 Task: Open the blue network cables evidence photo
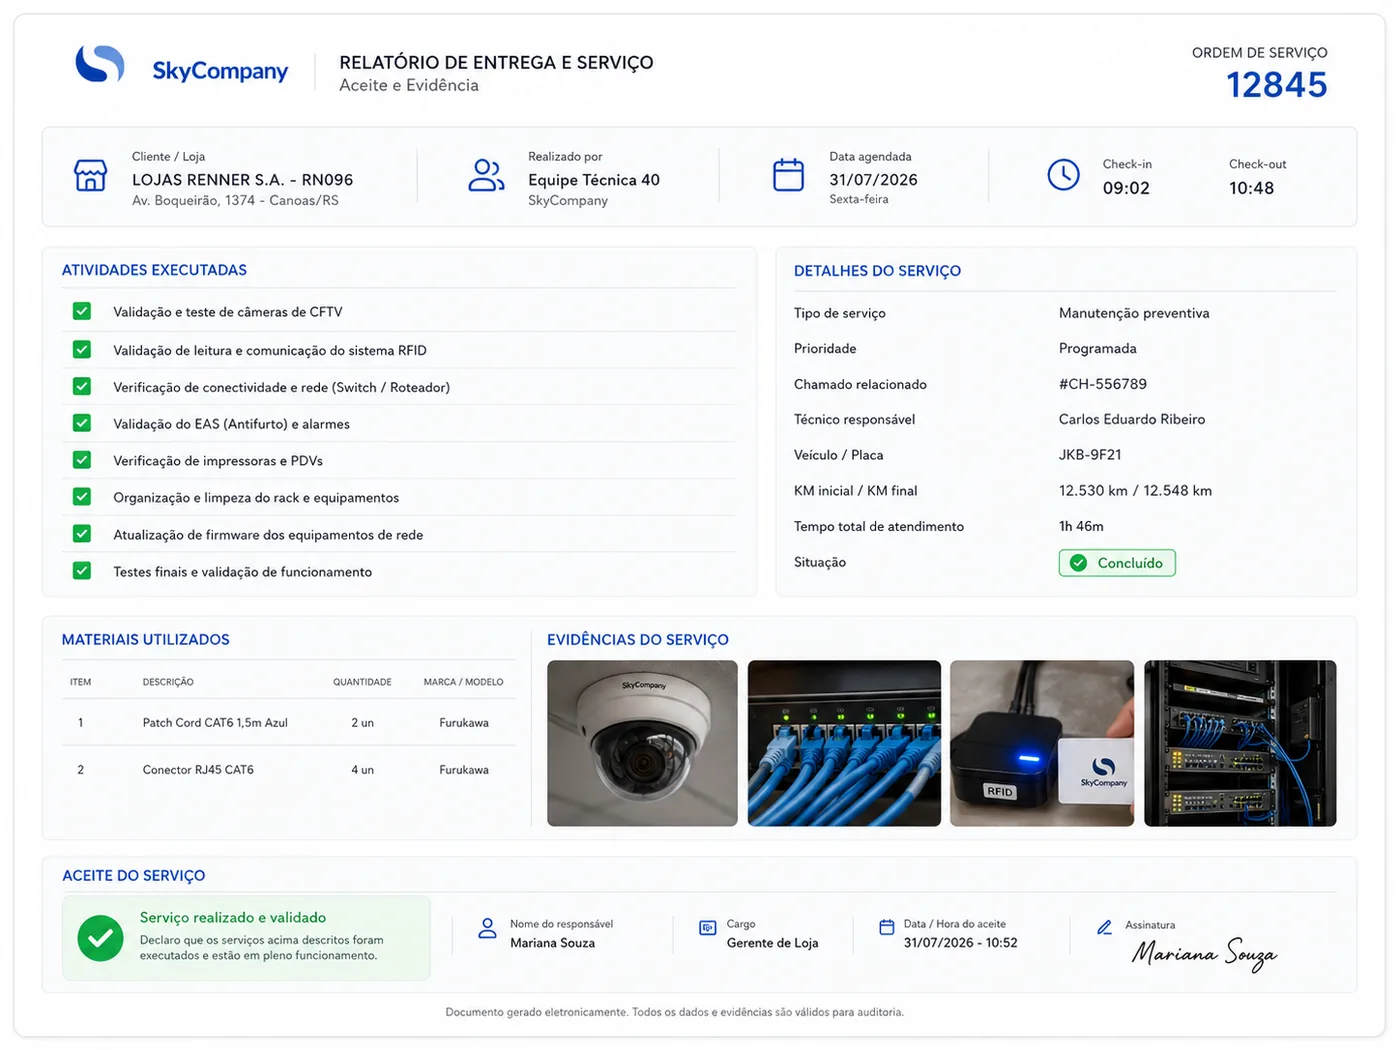[844, 743]
